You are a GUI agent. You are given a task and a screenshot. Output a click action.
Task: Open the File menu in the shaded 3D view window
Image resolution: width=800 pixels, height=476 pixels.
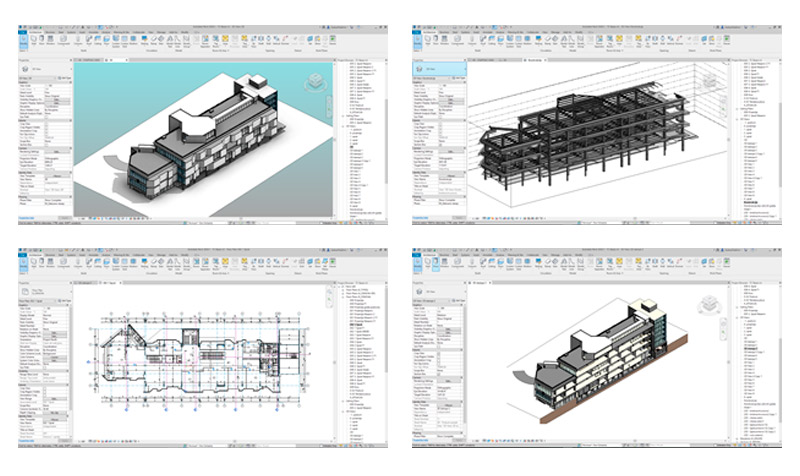pos(22,33)
